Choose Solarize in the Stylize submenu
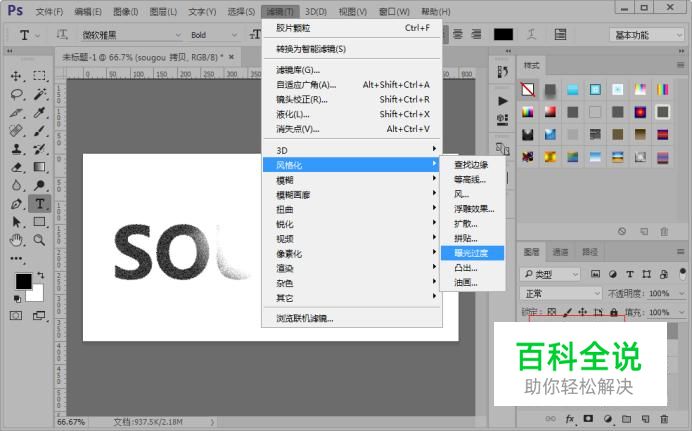Screen dimensions: 692x431 click(x=473, y=253)
